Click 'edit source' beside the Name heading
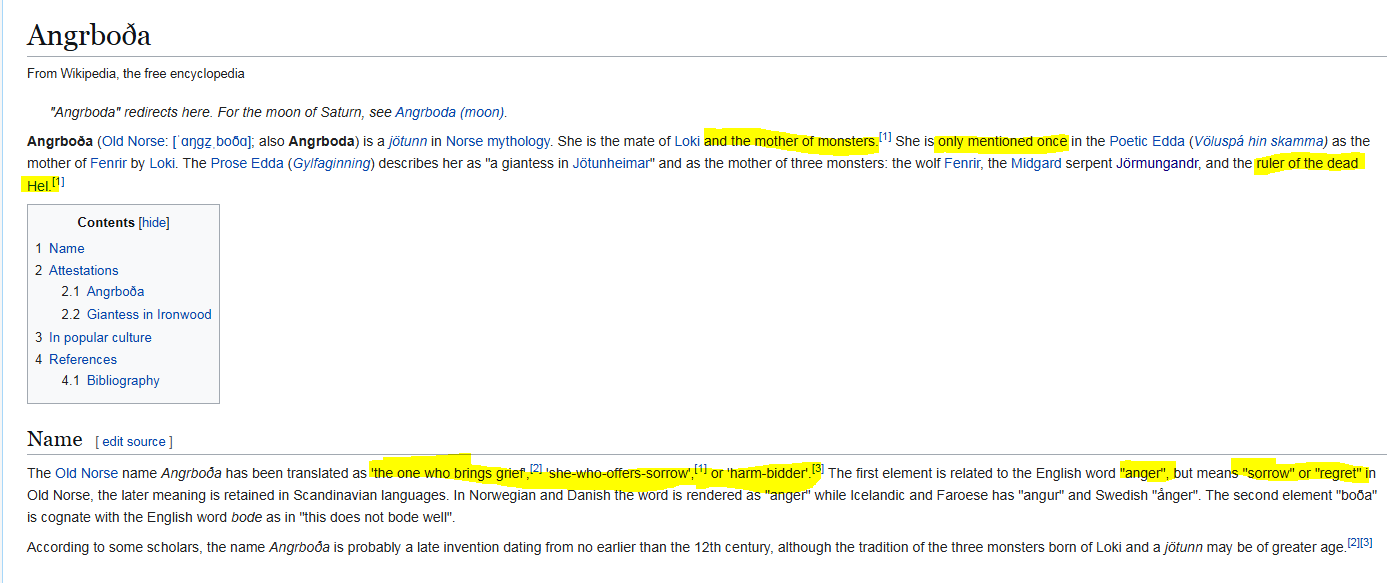The height and width of the screenshot is (583, 1394). click(x=134, y=441)
